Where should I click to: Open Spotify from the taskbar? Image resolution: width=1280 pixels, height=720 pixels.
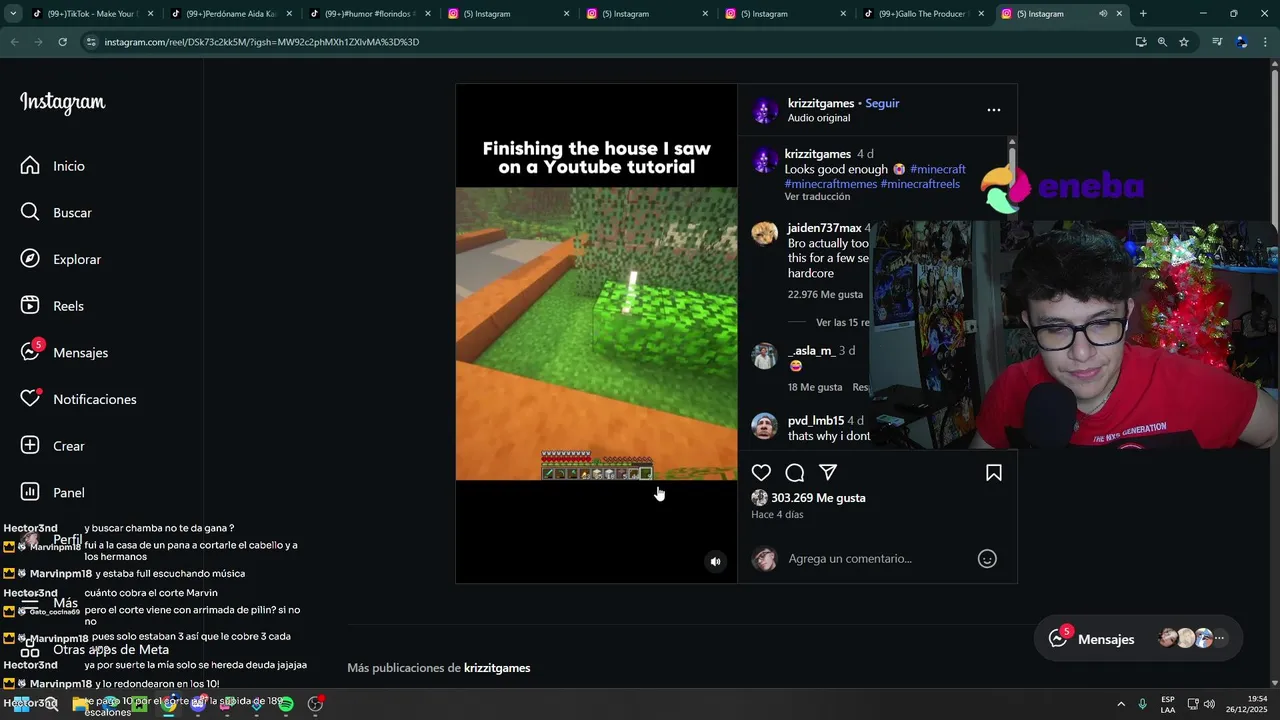pyautogui.click(x=286, y=704)
